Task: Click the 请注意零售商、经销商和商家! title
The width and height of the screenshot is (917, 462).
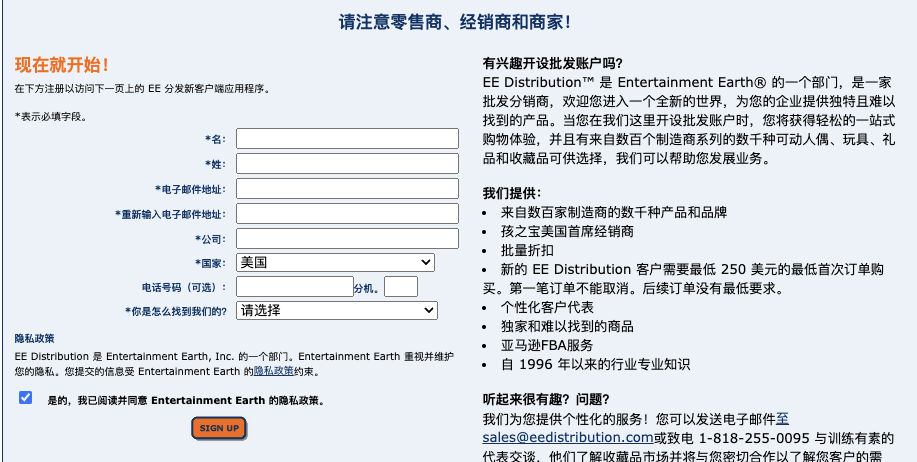Action: tap(455, 23)
